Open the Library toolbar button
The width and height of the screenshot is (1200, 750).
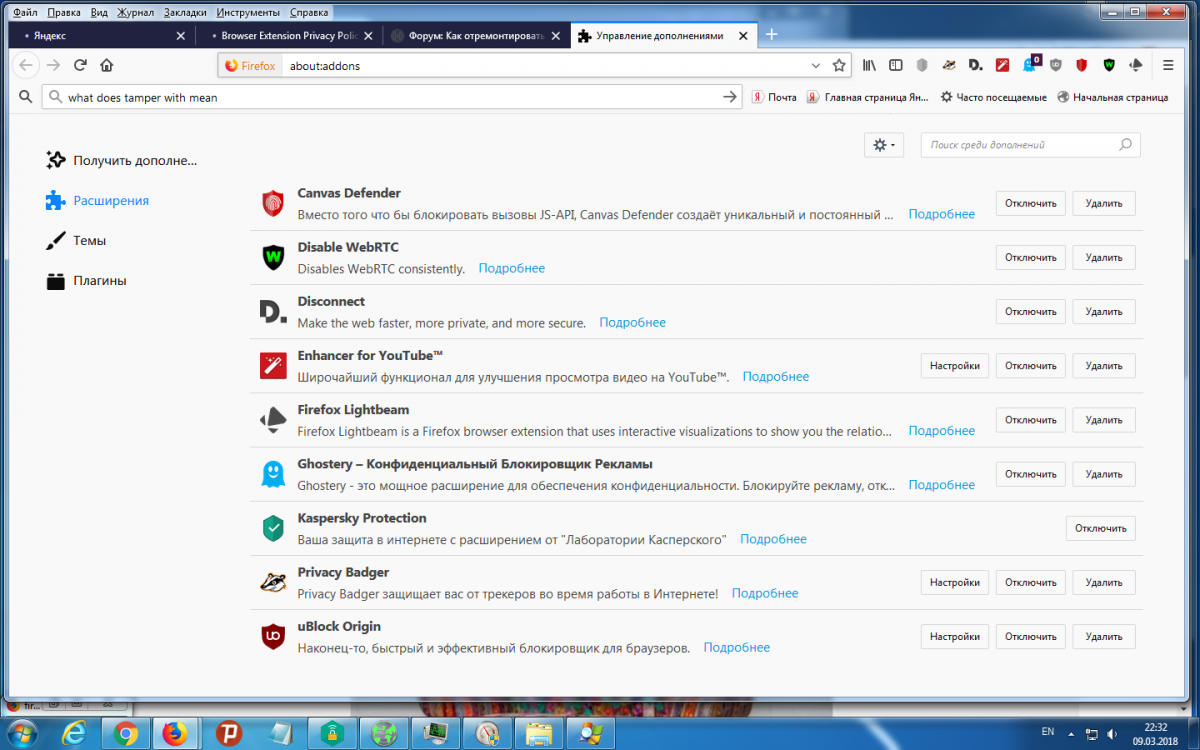[x=869, y=65]
